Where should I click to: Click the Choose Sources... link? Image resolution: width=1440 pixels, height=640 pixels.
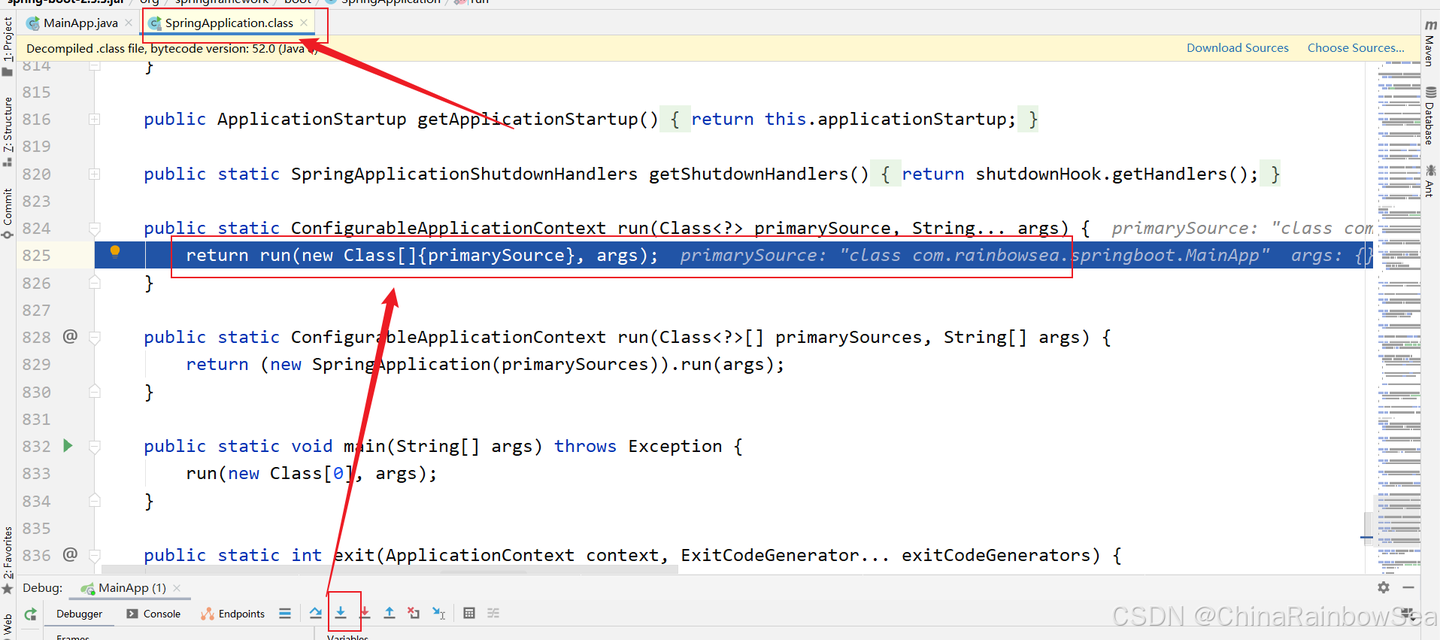tap(1356, 48)
